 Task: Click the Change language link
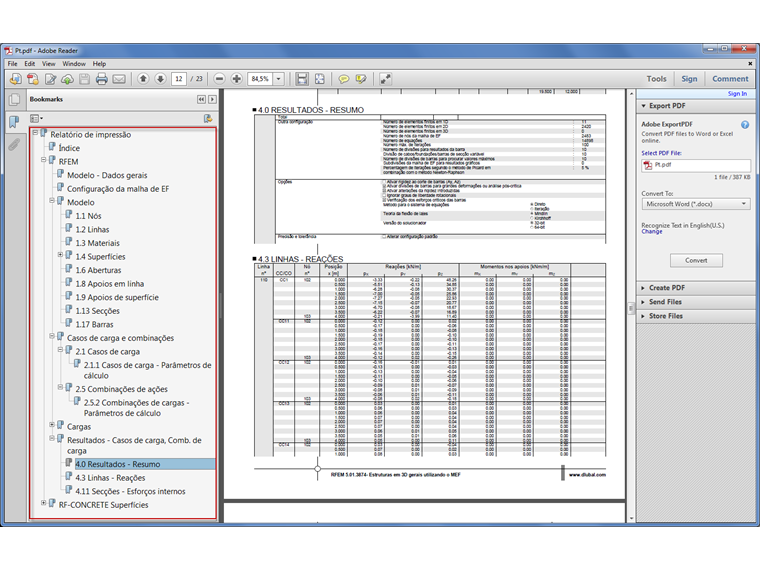point(652,232)
